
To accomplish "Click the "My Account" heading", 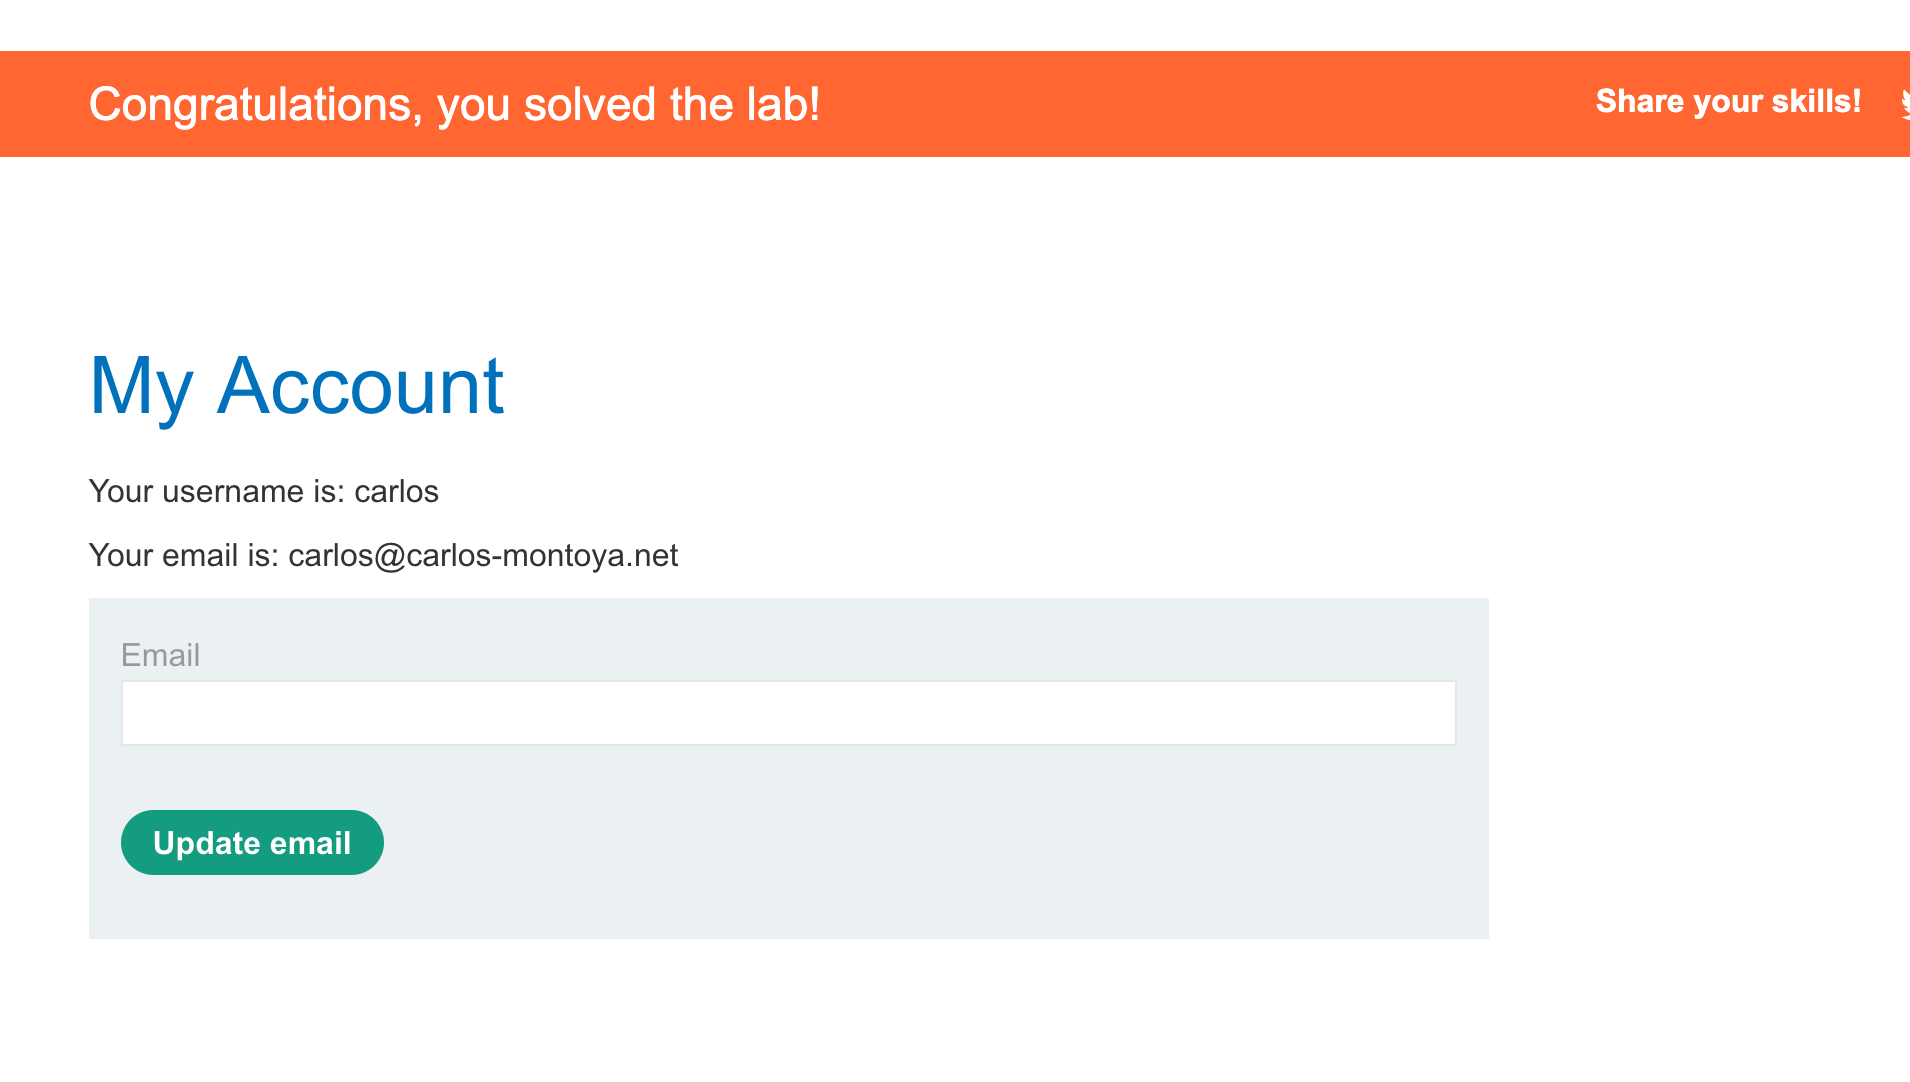I will [x=296, y=386].
